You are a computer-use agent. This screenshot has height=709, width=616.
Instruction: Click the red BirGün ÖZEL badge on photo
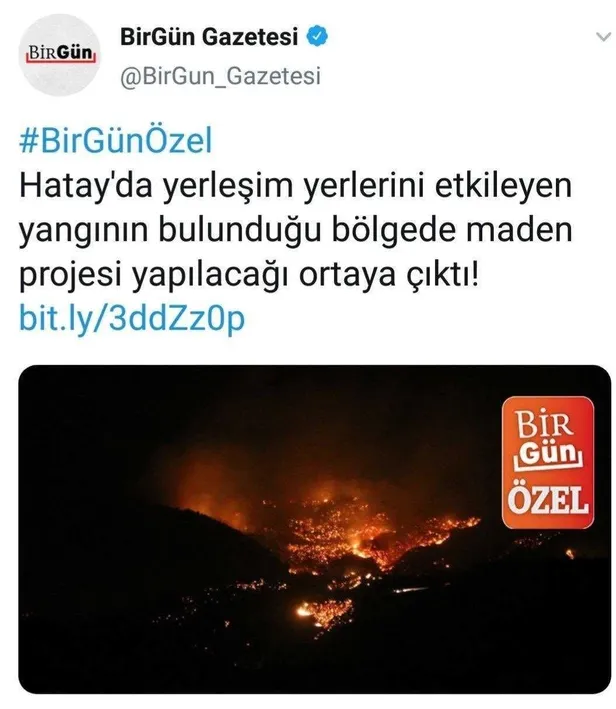[x=548, y=463]
